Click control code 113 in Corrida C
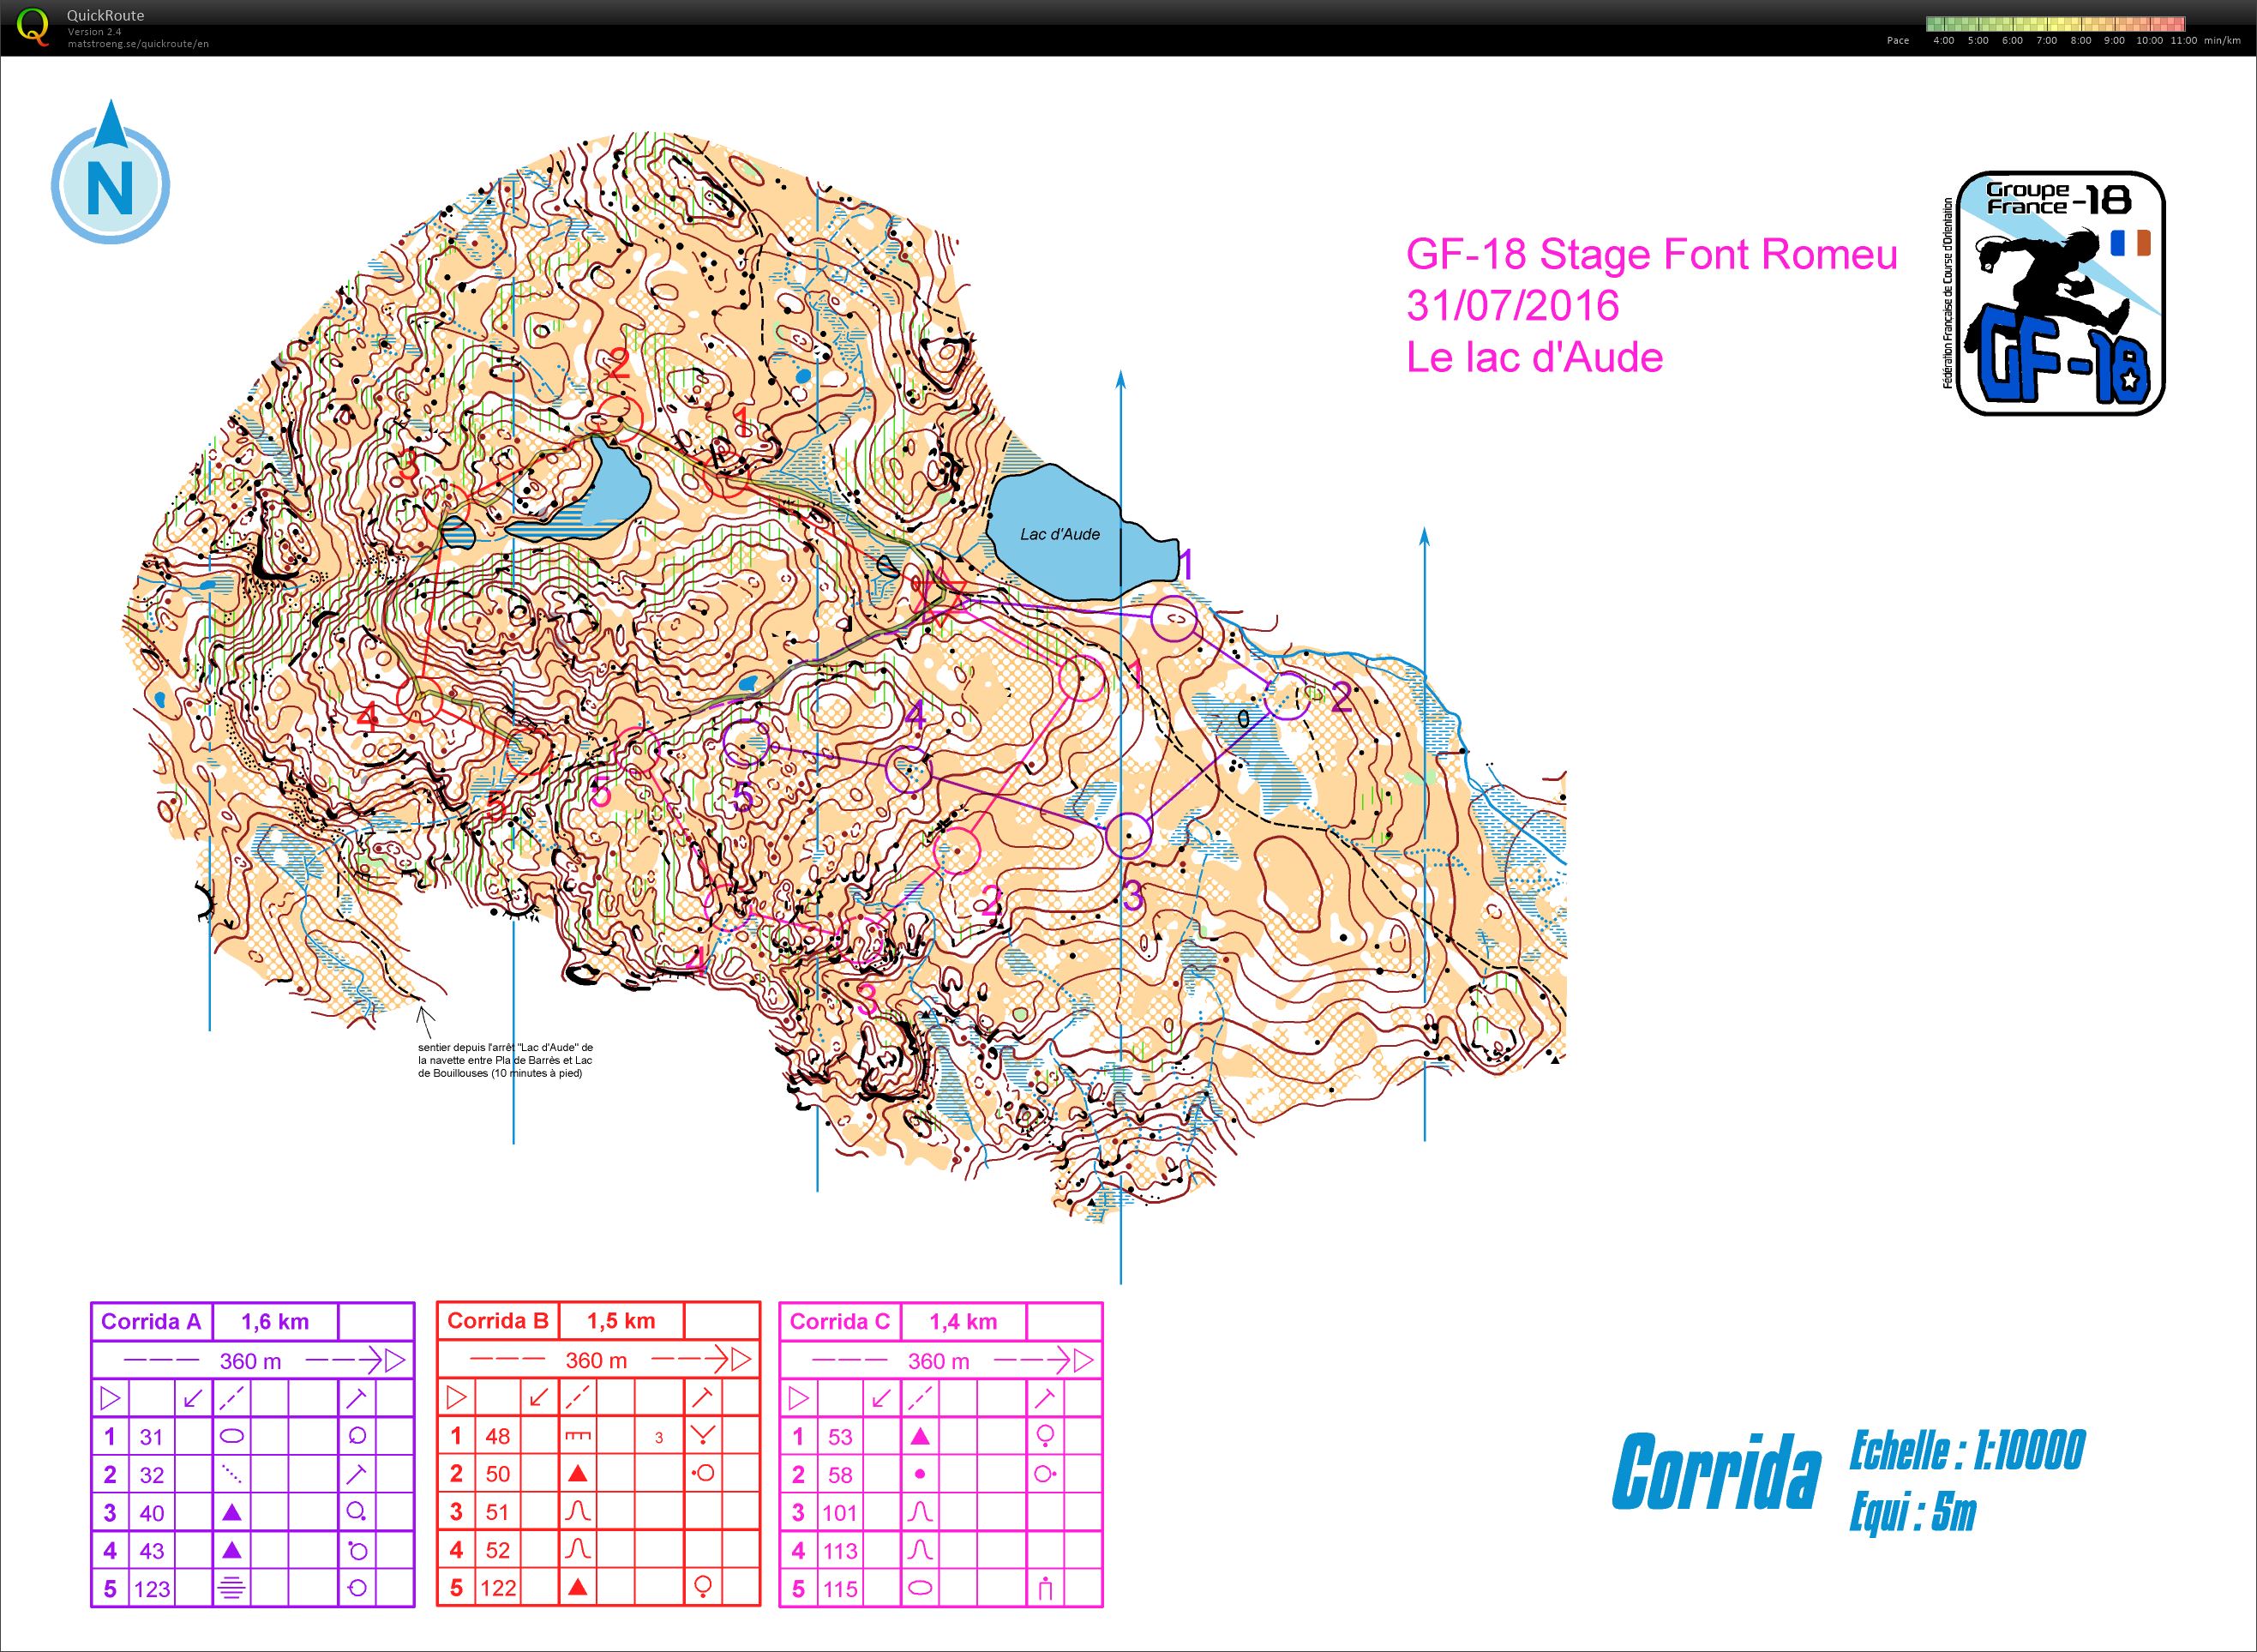The width and height of the screenshot is (2257, 1652). [x=841, y=1551]
